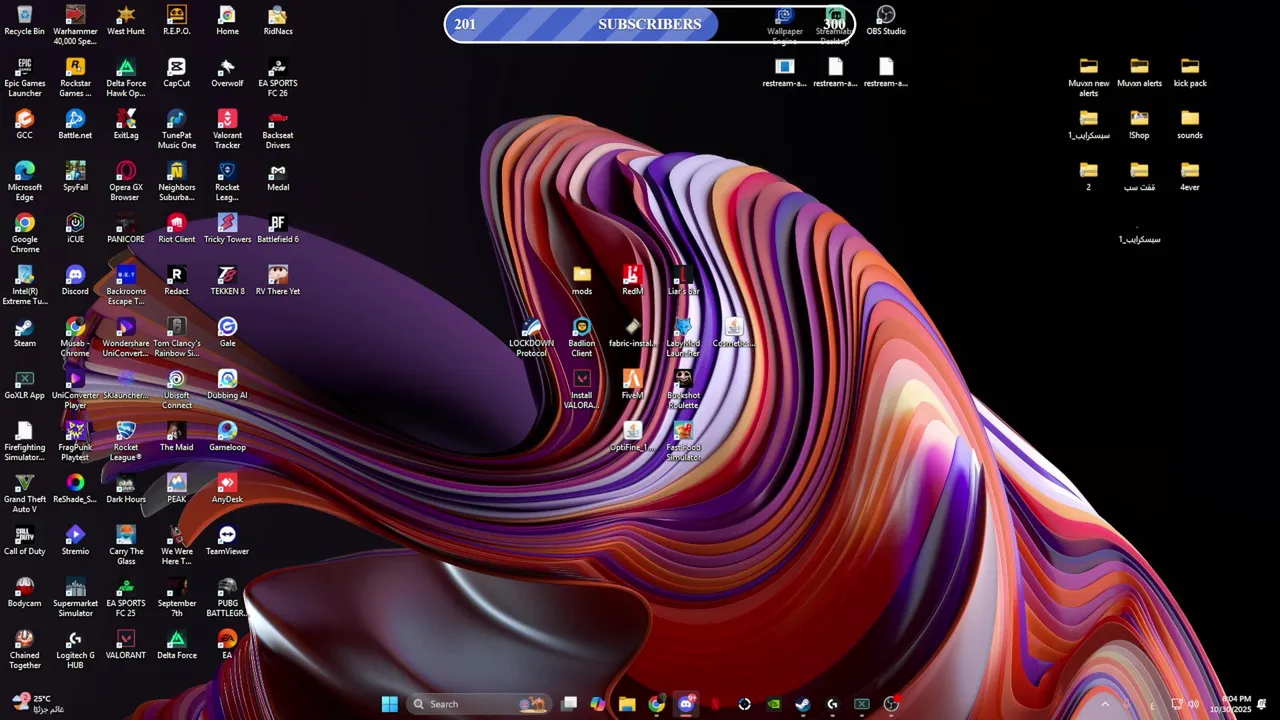Open Opera GX Browser shortcut
Image resolution: width=1280 pixels, height=720 pixels.
126,181
